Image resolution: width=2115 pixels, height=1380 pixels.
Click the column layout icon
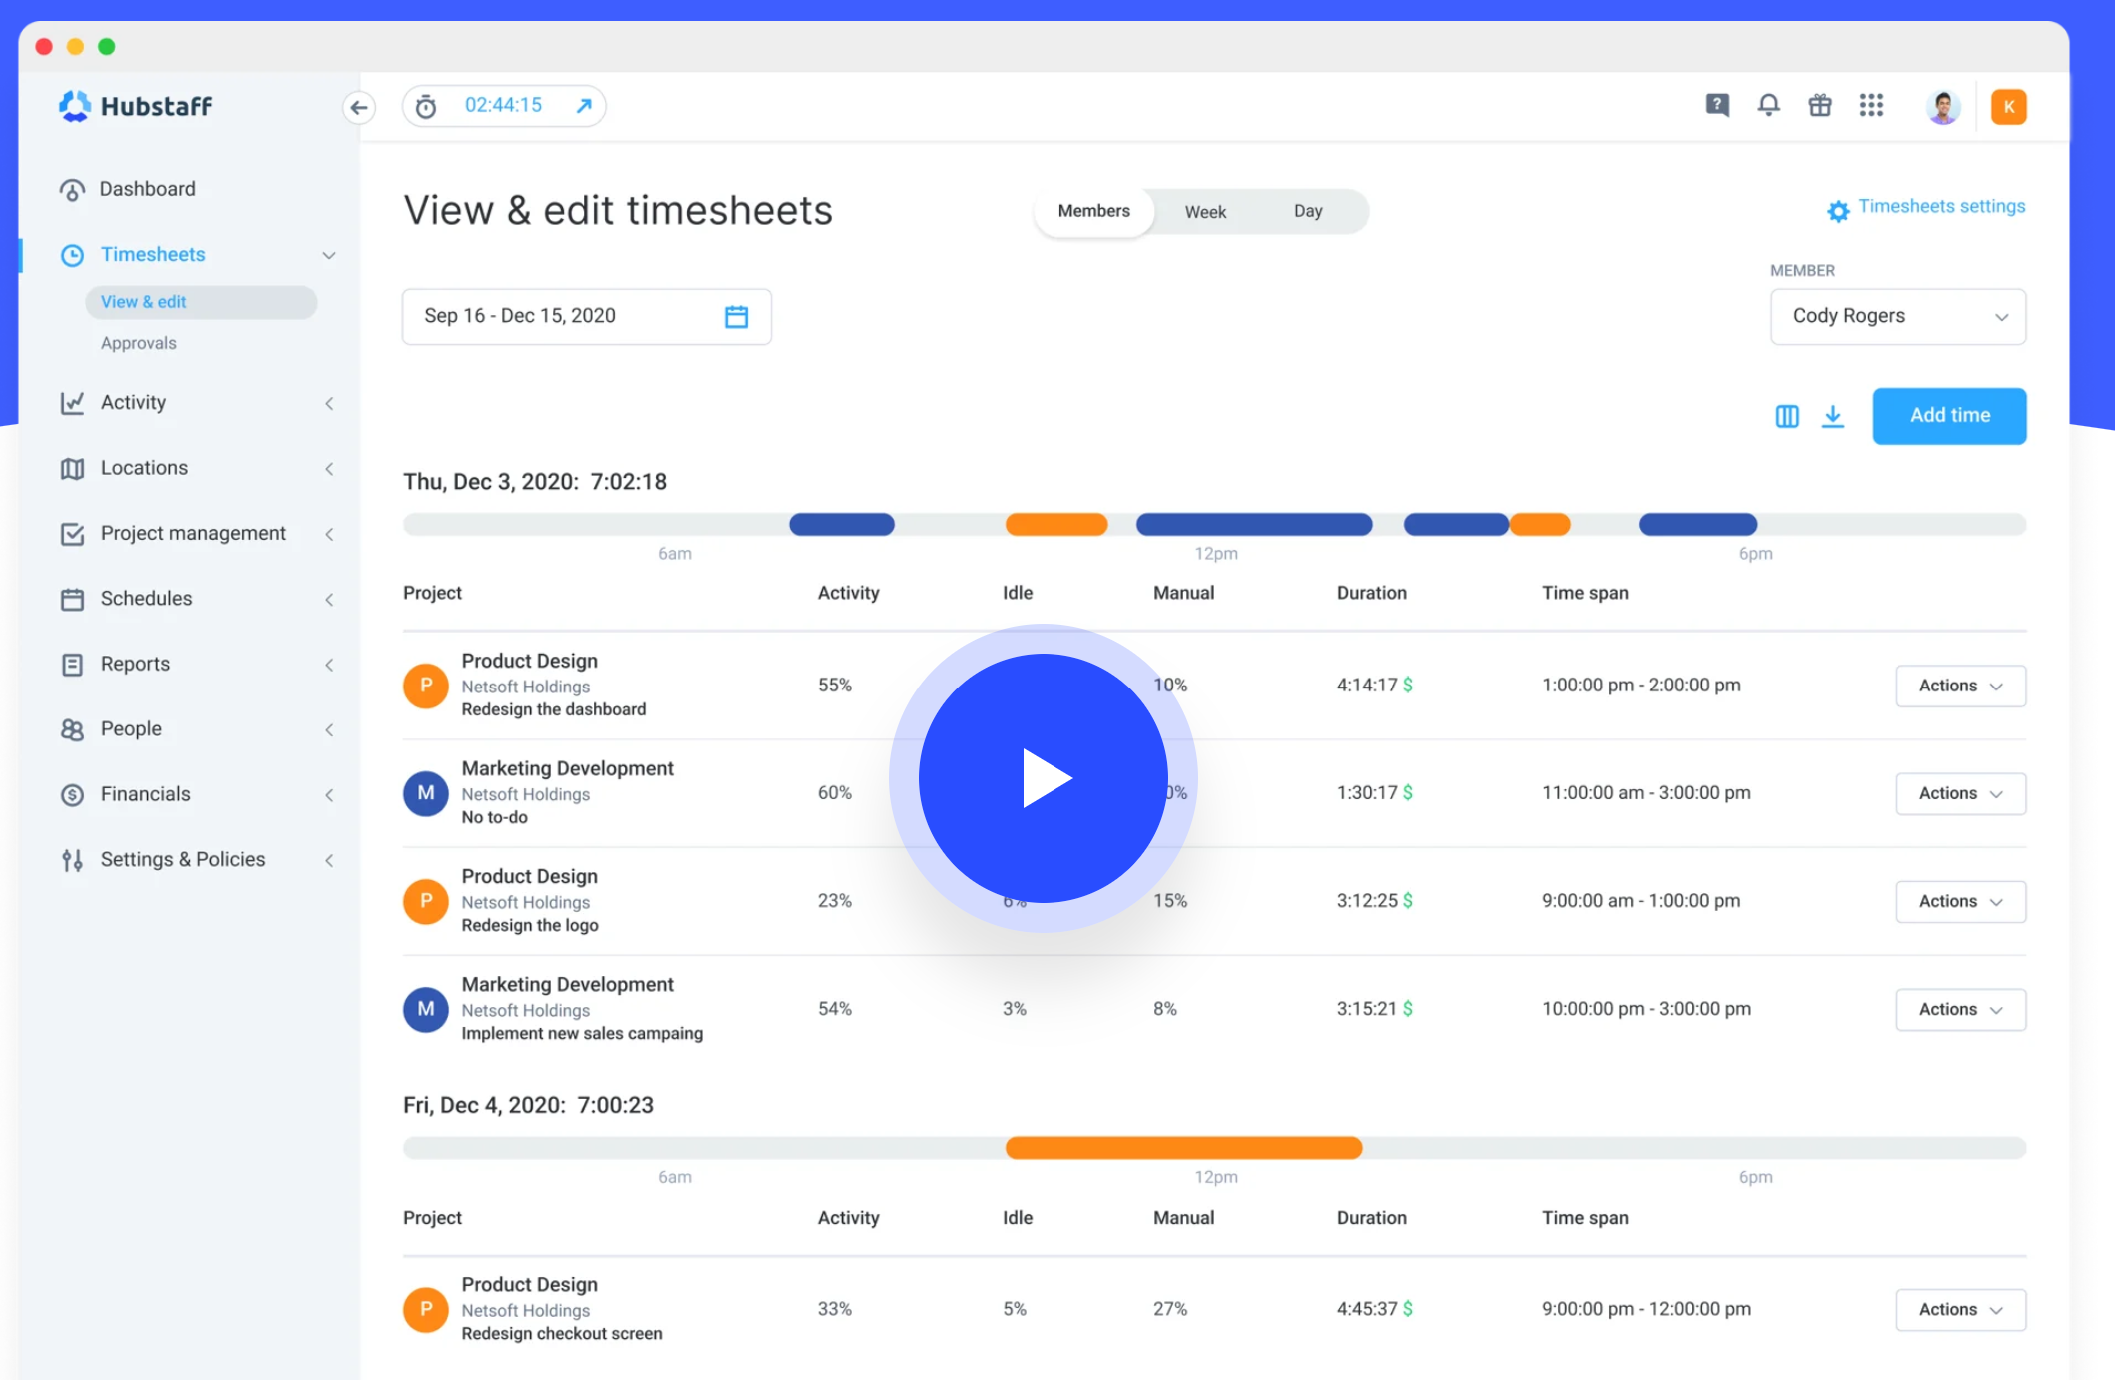1786,416
